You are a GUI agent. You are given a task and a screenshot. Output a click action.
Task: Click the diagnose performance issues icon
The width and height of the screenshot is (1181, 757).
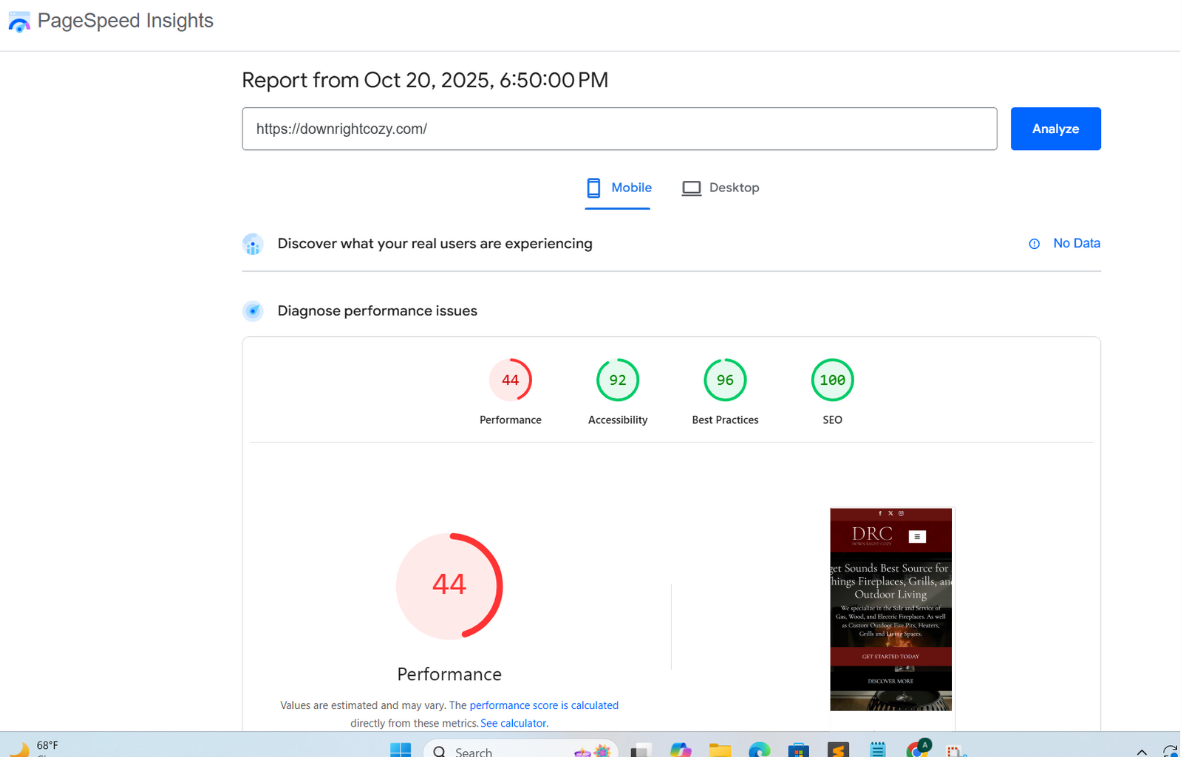253,311
